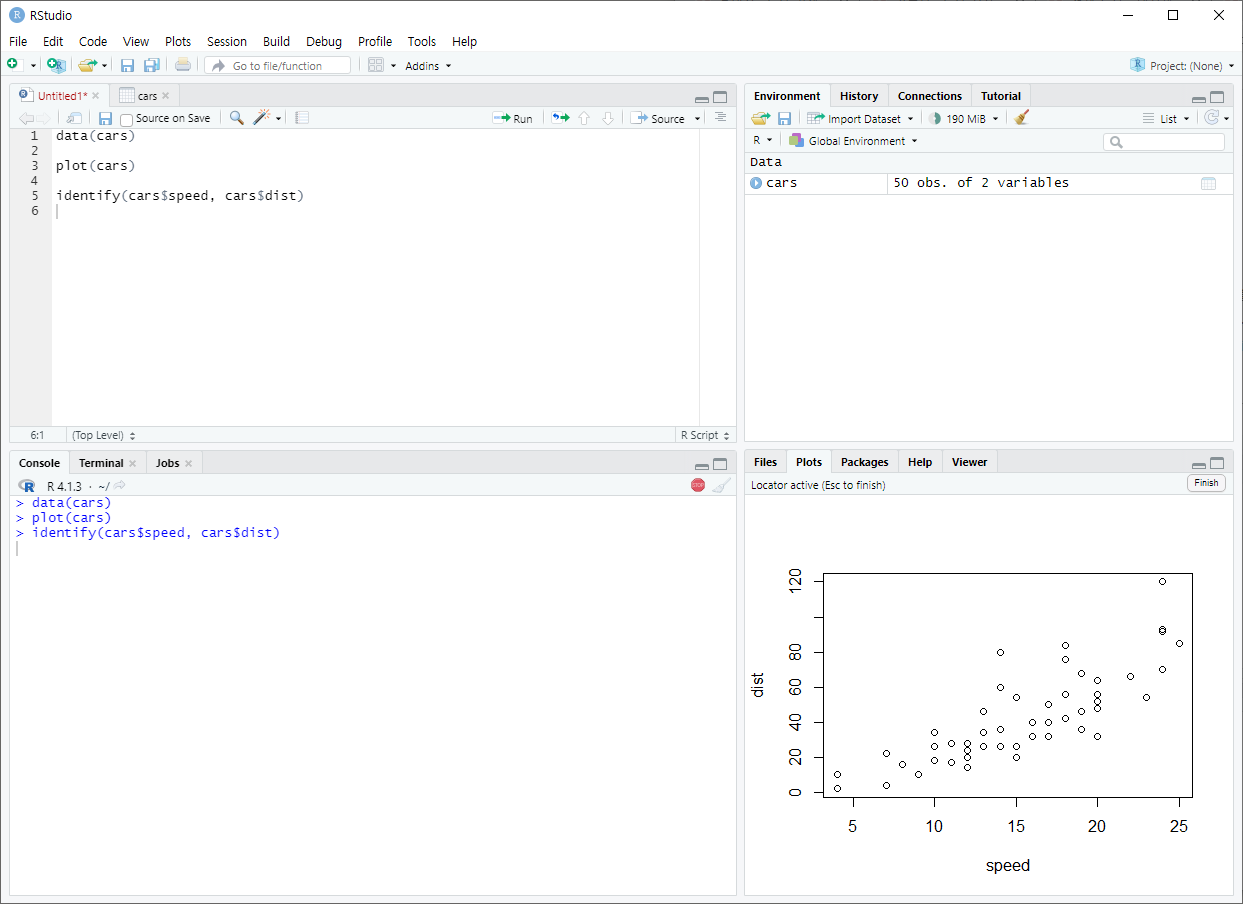Open the Code menu
1243x904 pixels.
(93, 41)
